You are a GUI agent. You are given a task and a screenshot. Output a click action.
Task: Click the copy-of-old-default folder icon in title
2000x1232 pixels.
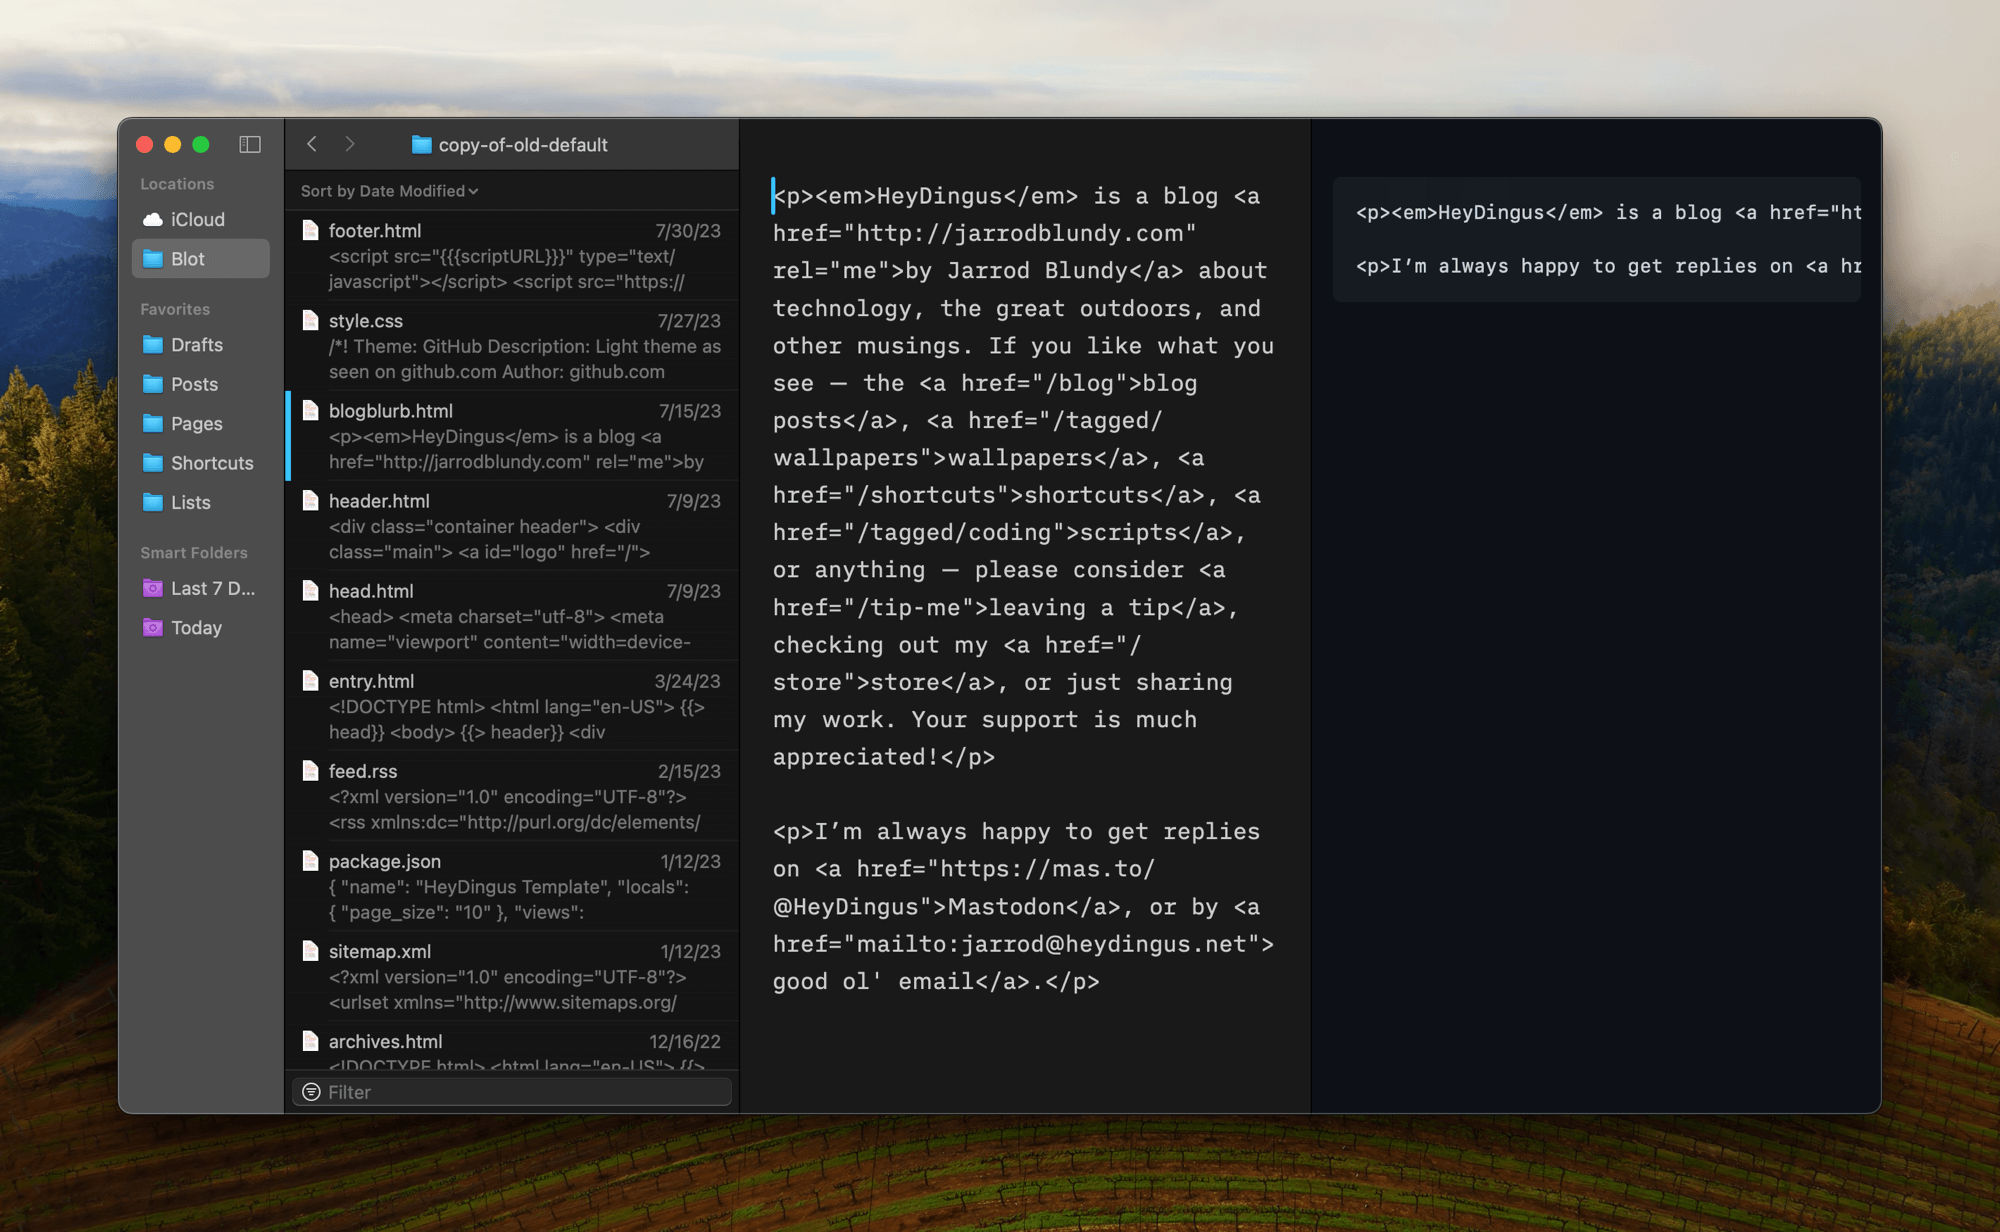click(x=422, y=145)
